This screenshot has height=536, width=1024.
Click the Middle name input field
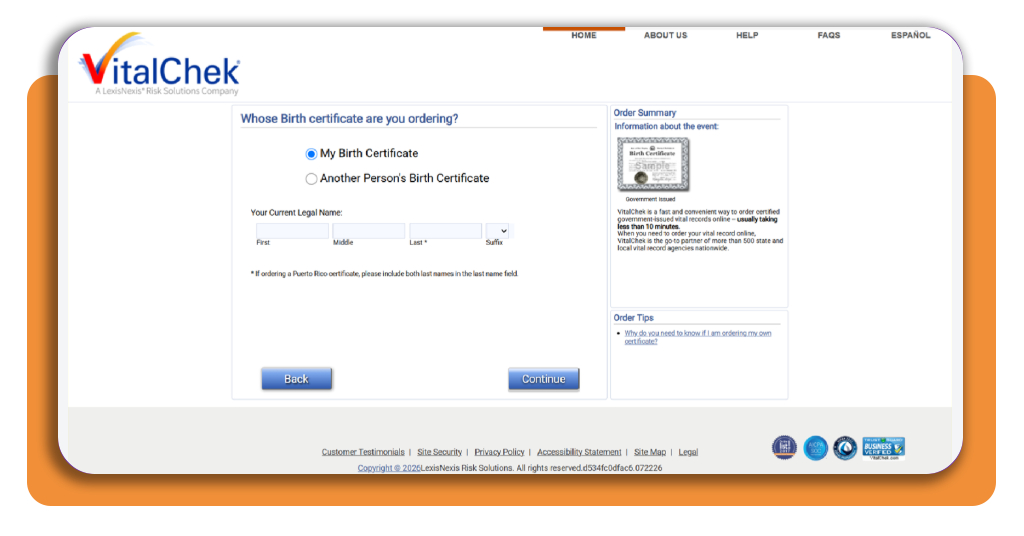coord(369,231)
